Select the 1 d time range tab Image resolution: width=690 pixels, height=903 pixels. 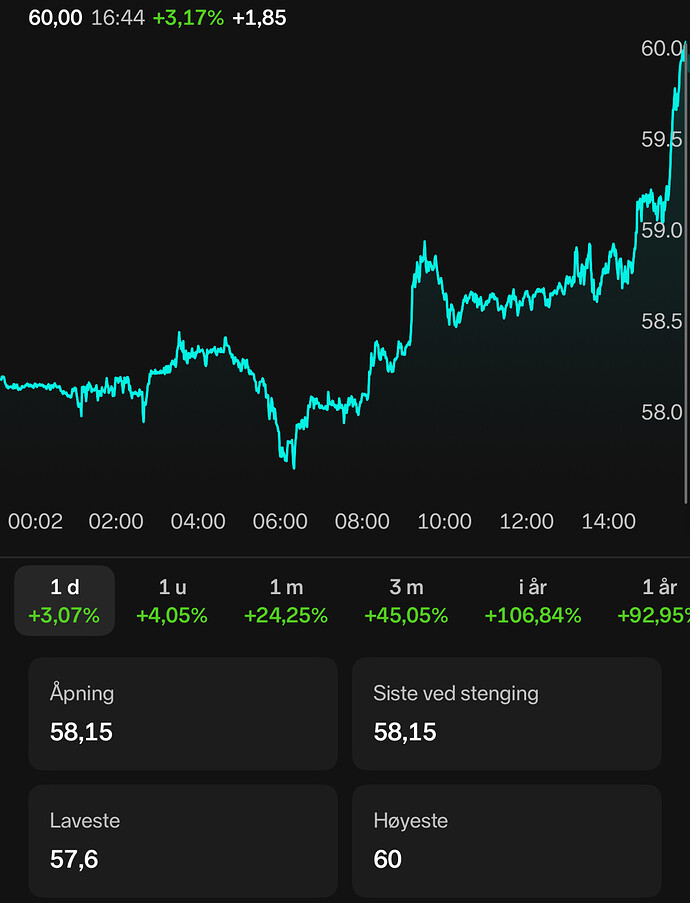pyautogui.click(x=64, y=601)
